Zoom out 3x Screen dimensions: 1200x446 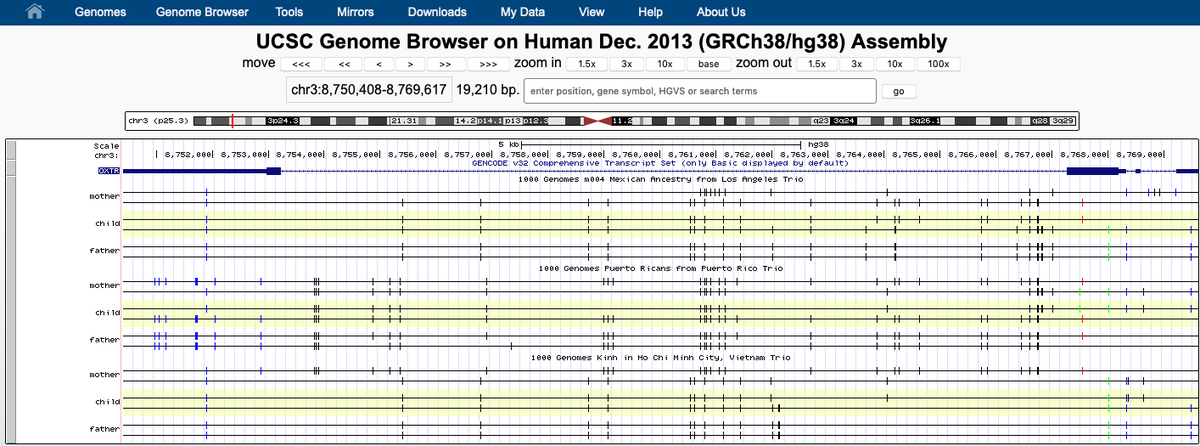point(856,64)
